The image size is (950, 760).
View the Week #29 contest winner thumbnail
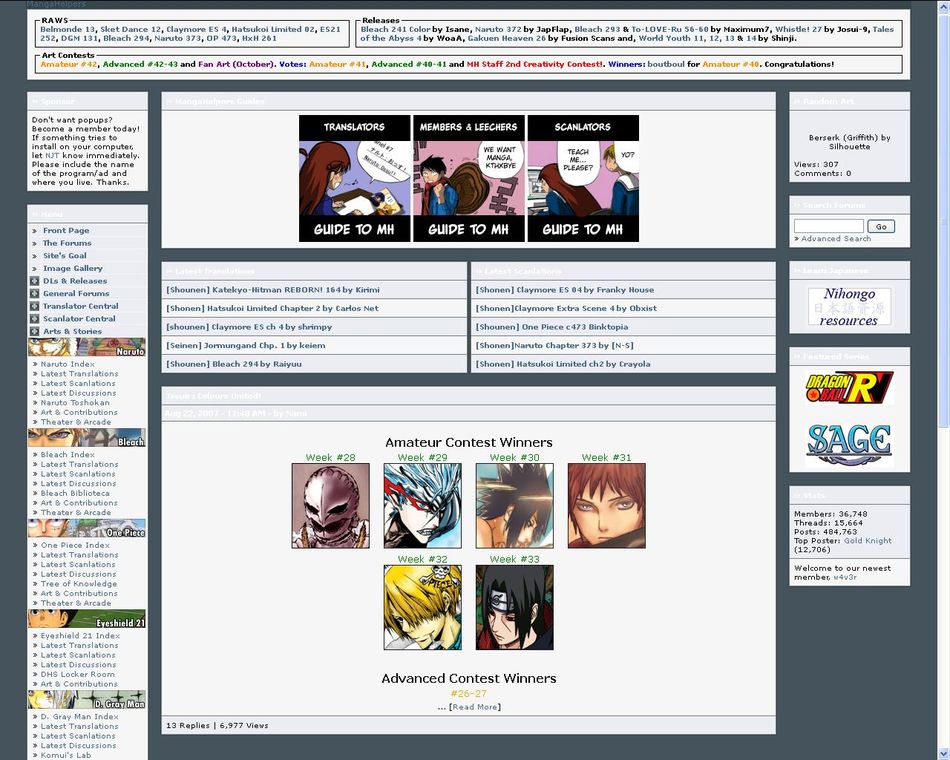click(422, 506)
